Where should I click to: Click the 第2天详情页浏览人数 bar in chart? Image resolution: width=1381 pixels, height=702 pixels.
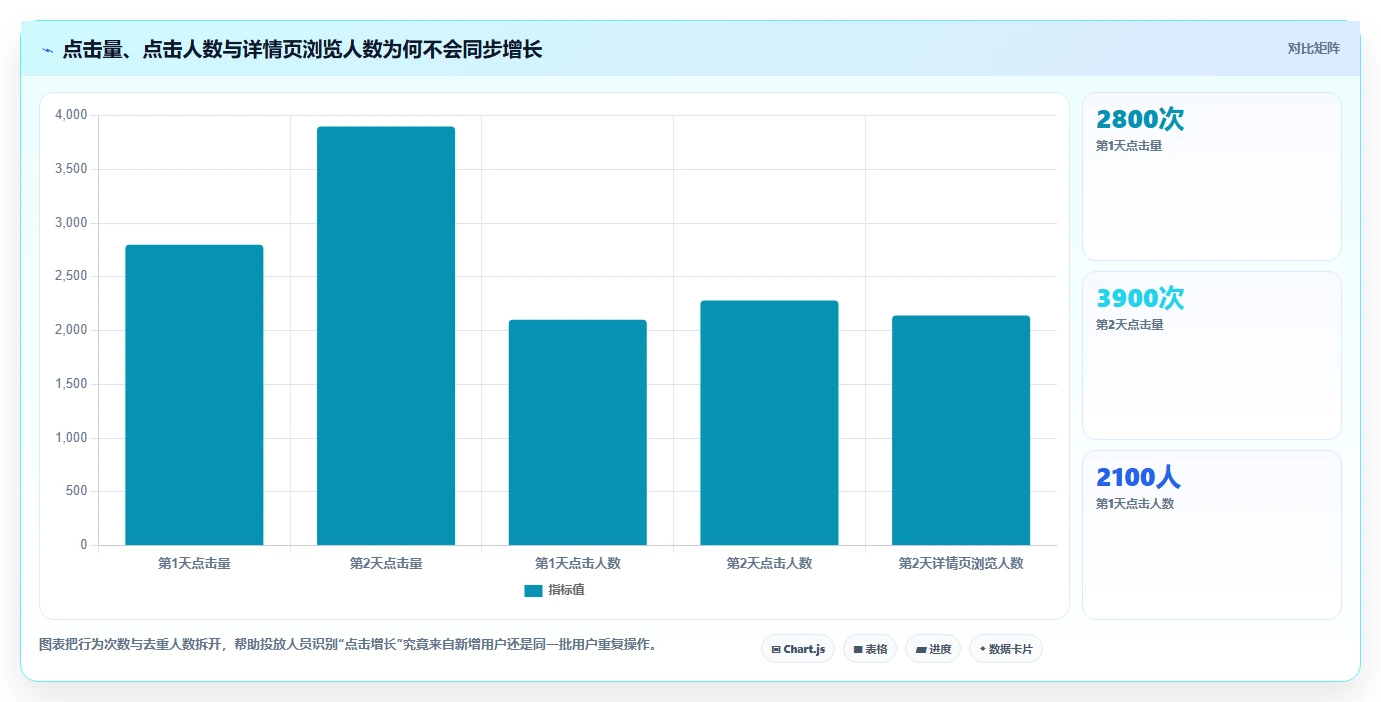coord(961,431)
